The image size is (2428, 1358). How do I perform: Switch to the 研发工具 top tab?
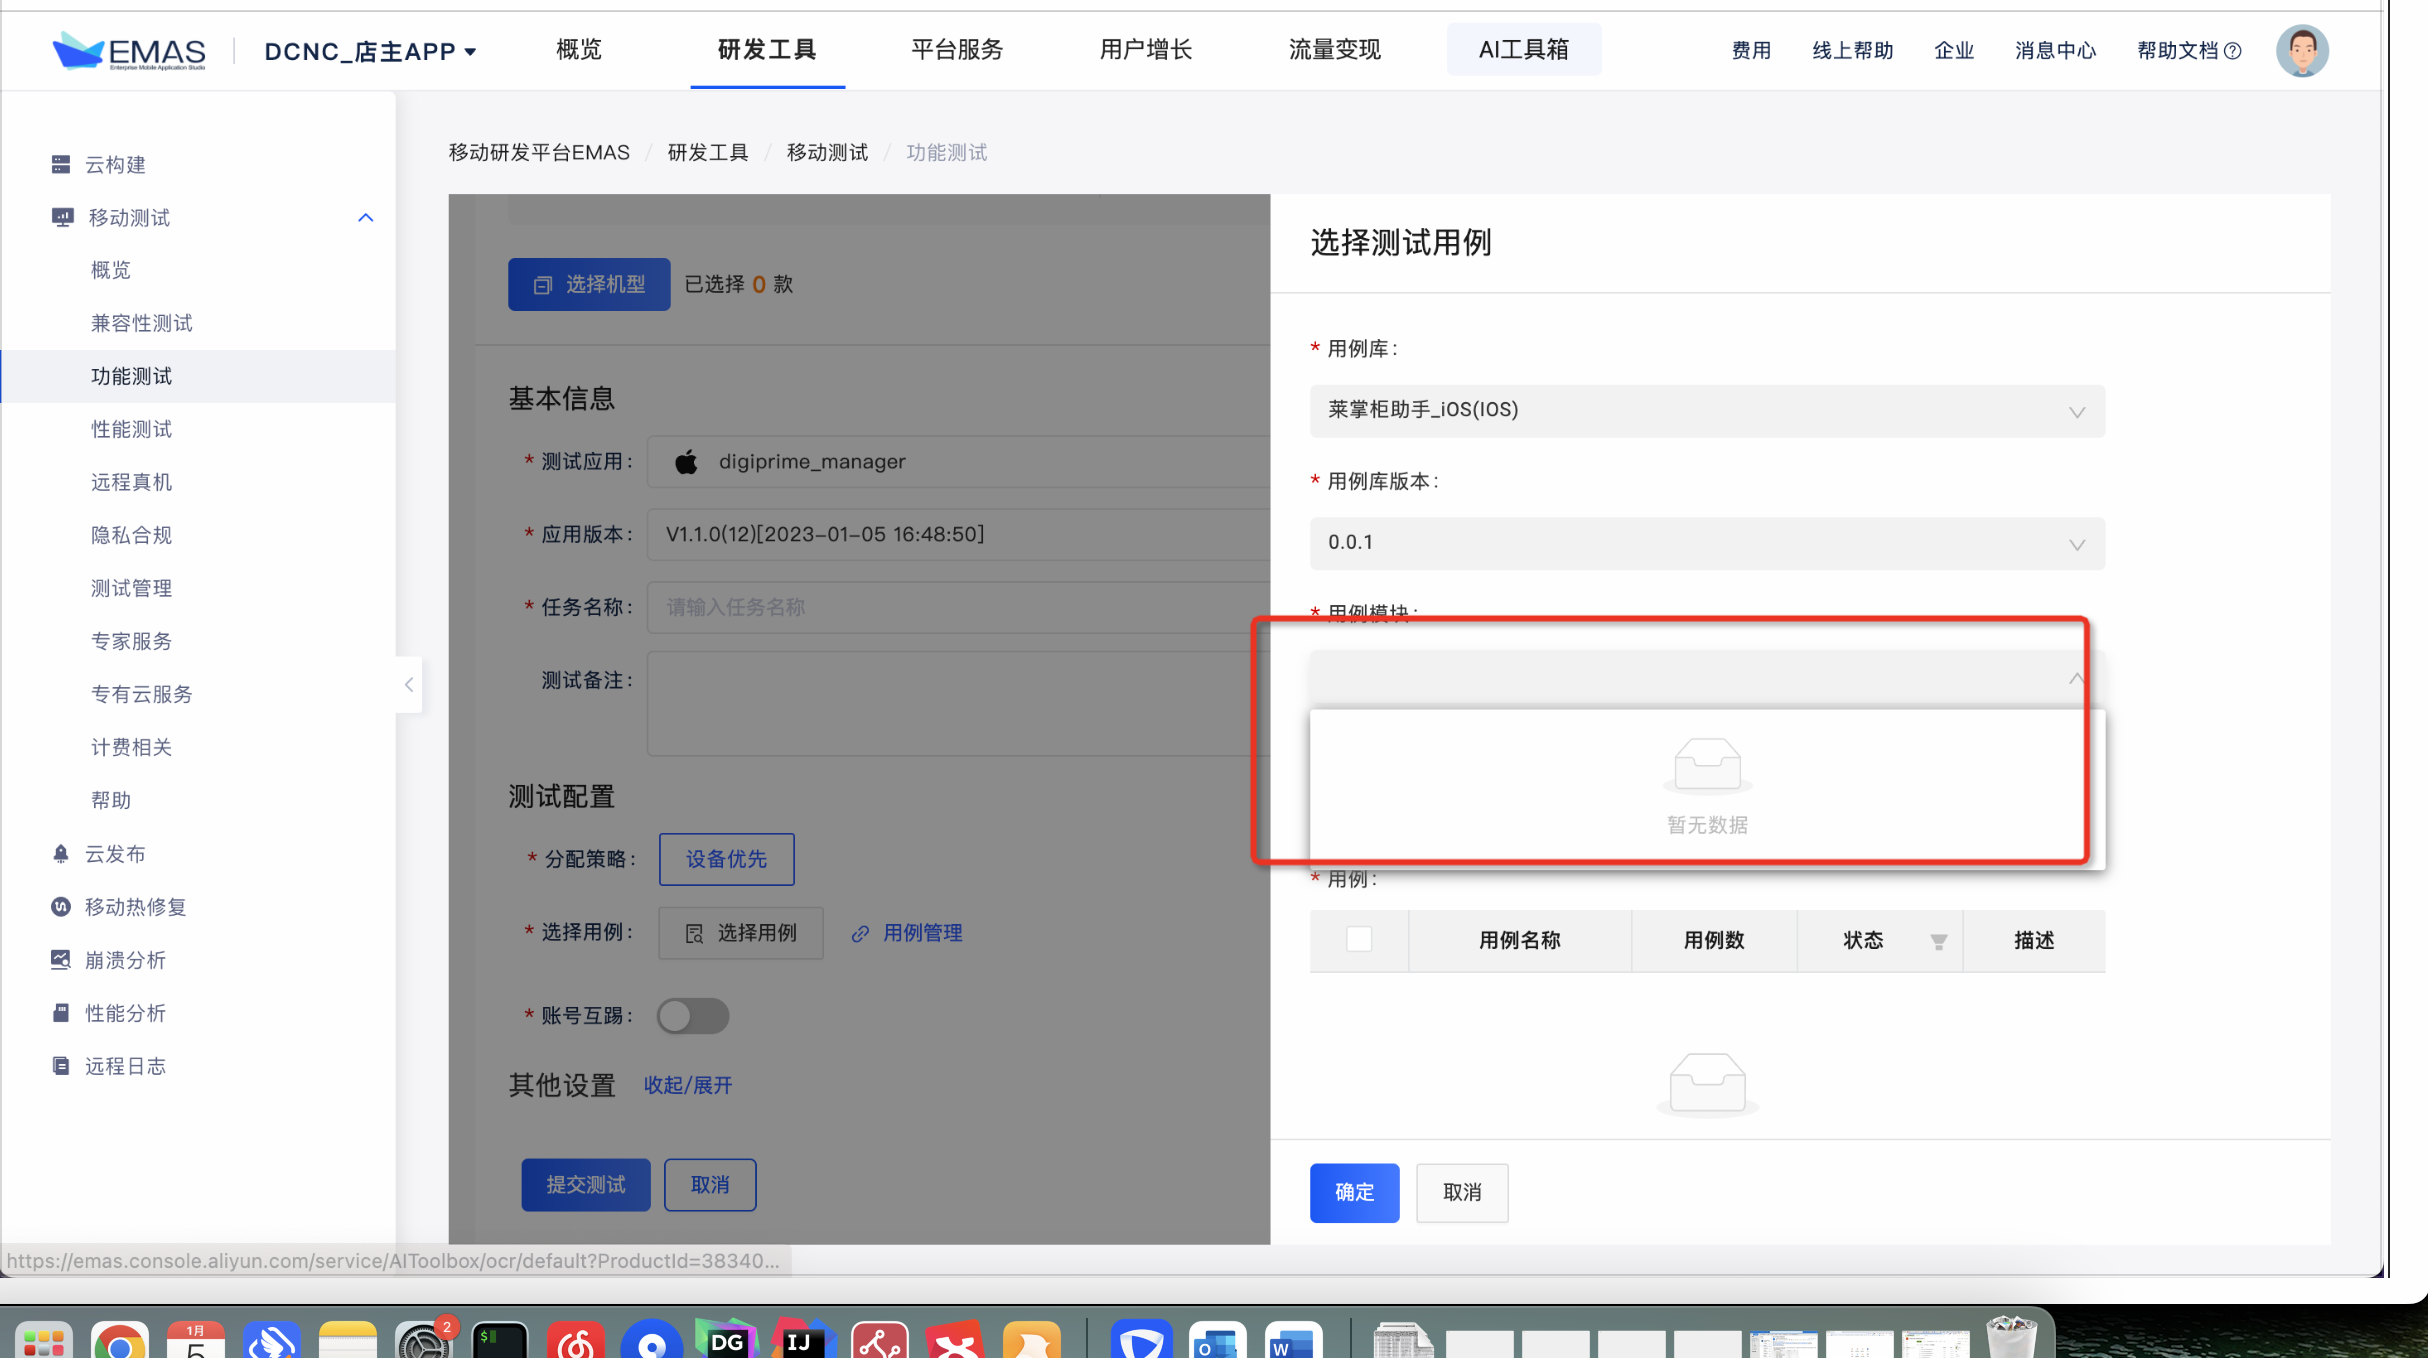[x=767, y=49]
